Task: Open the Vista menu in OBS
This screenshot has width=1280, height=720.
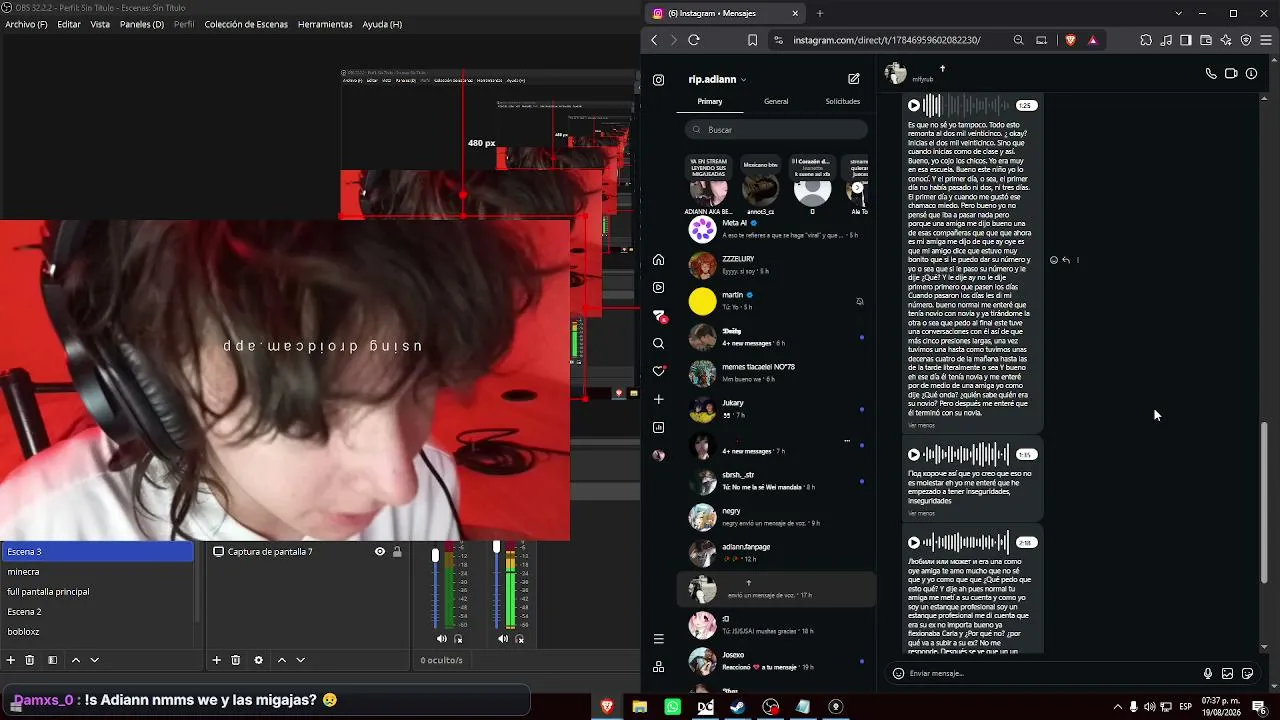Action: coord(100,24)
